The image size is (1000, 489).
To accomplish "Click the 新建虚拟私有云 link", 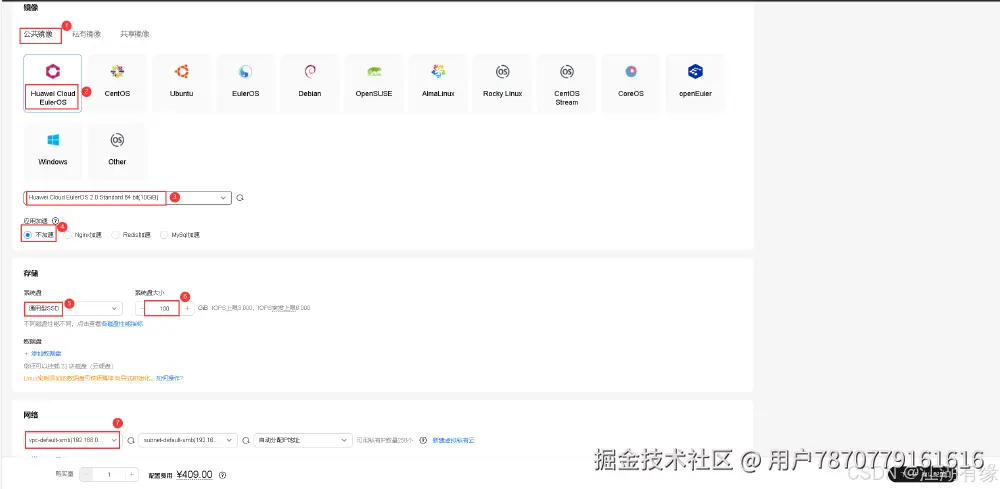I will pos(453,441).
